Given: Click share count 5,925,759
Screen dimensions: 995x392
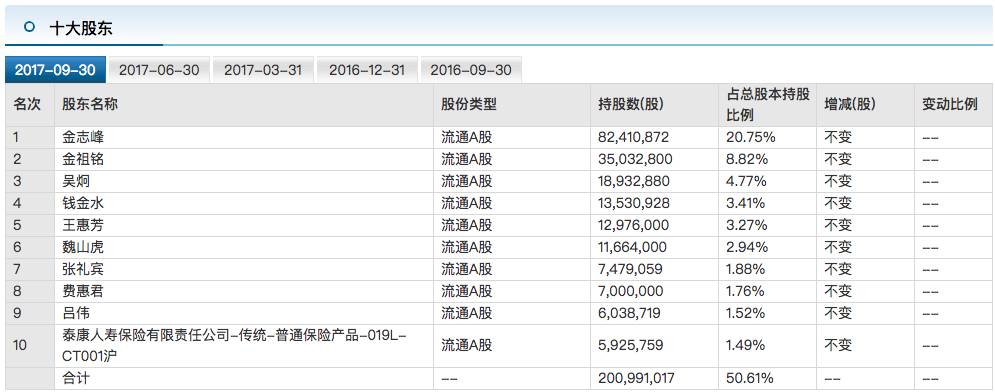Looking at the screenshot, I should (630, 346).
